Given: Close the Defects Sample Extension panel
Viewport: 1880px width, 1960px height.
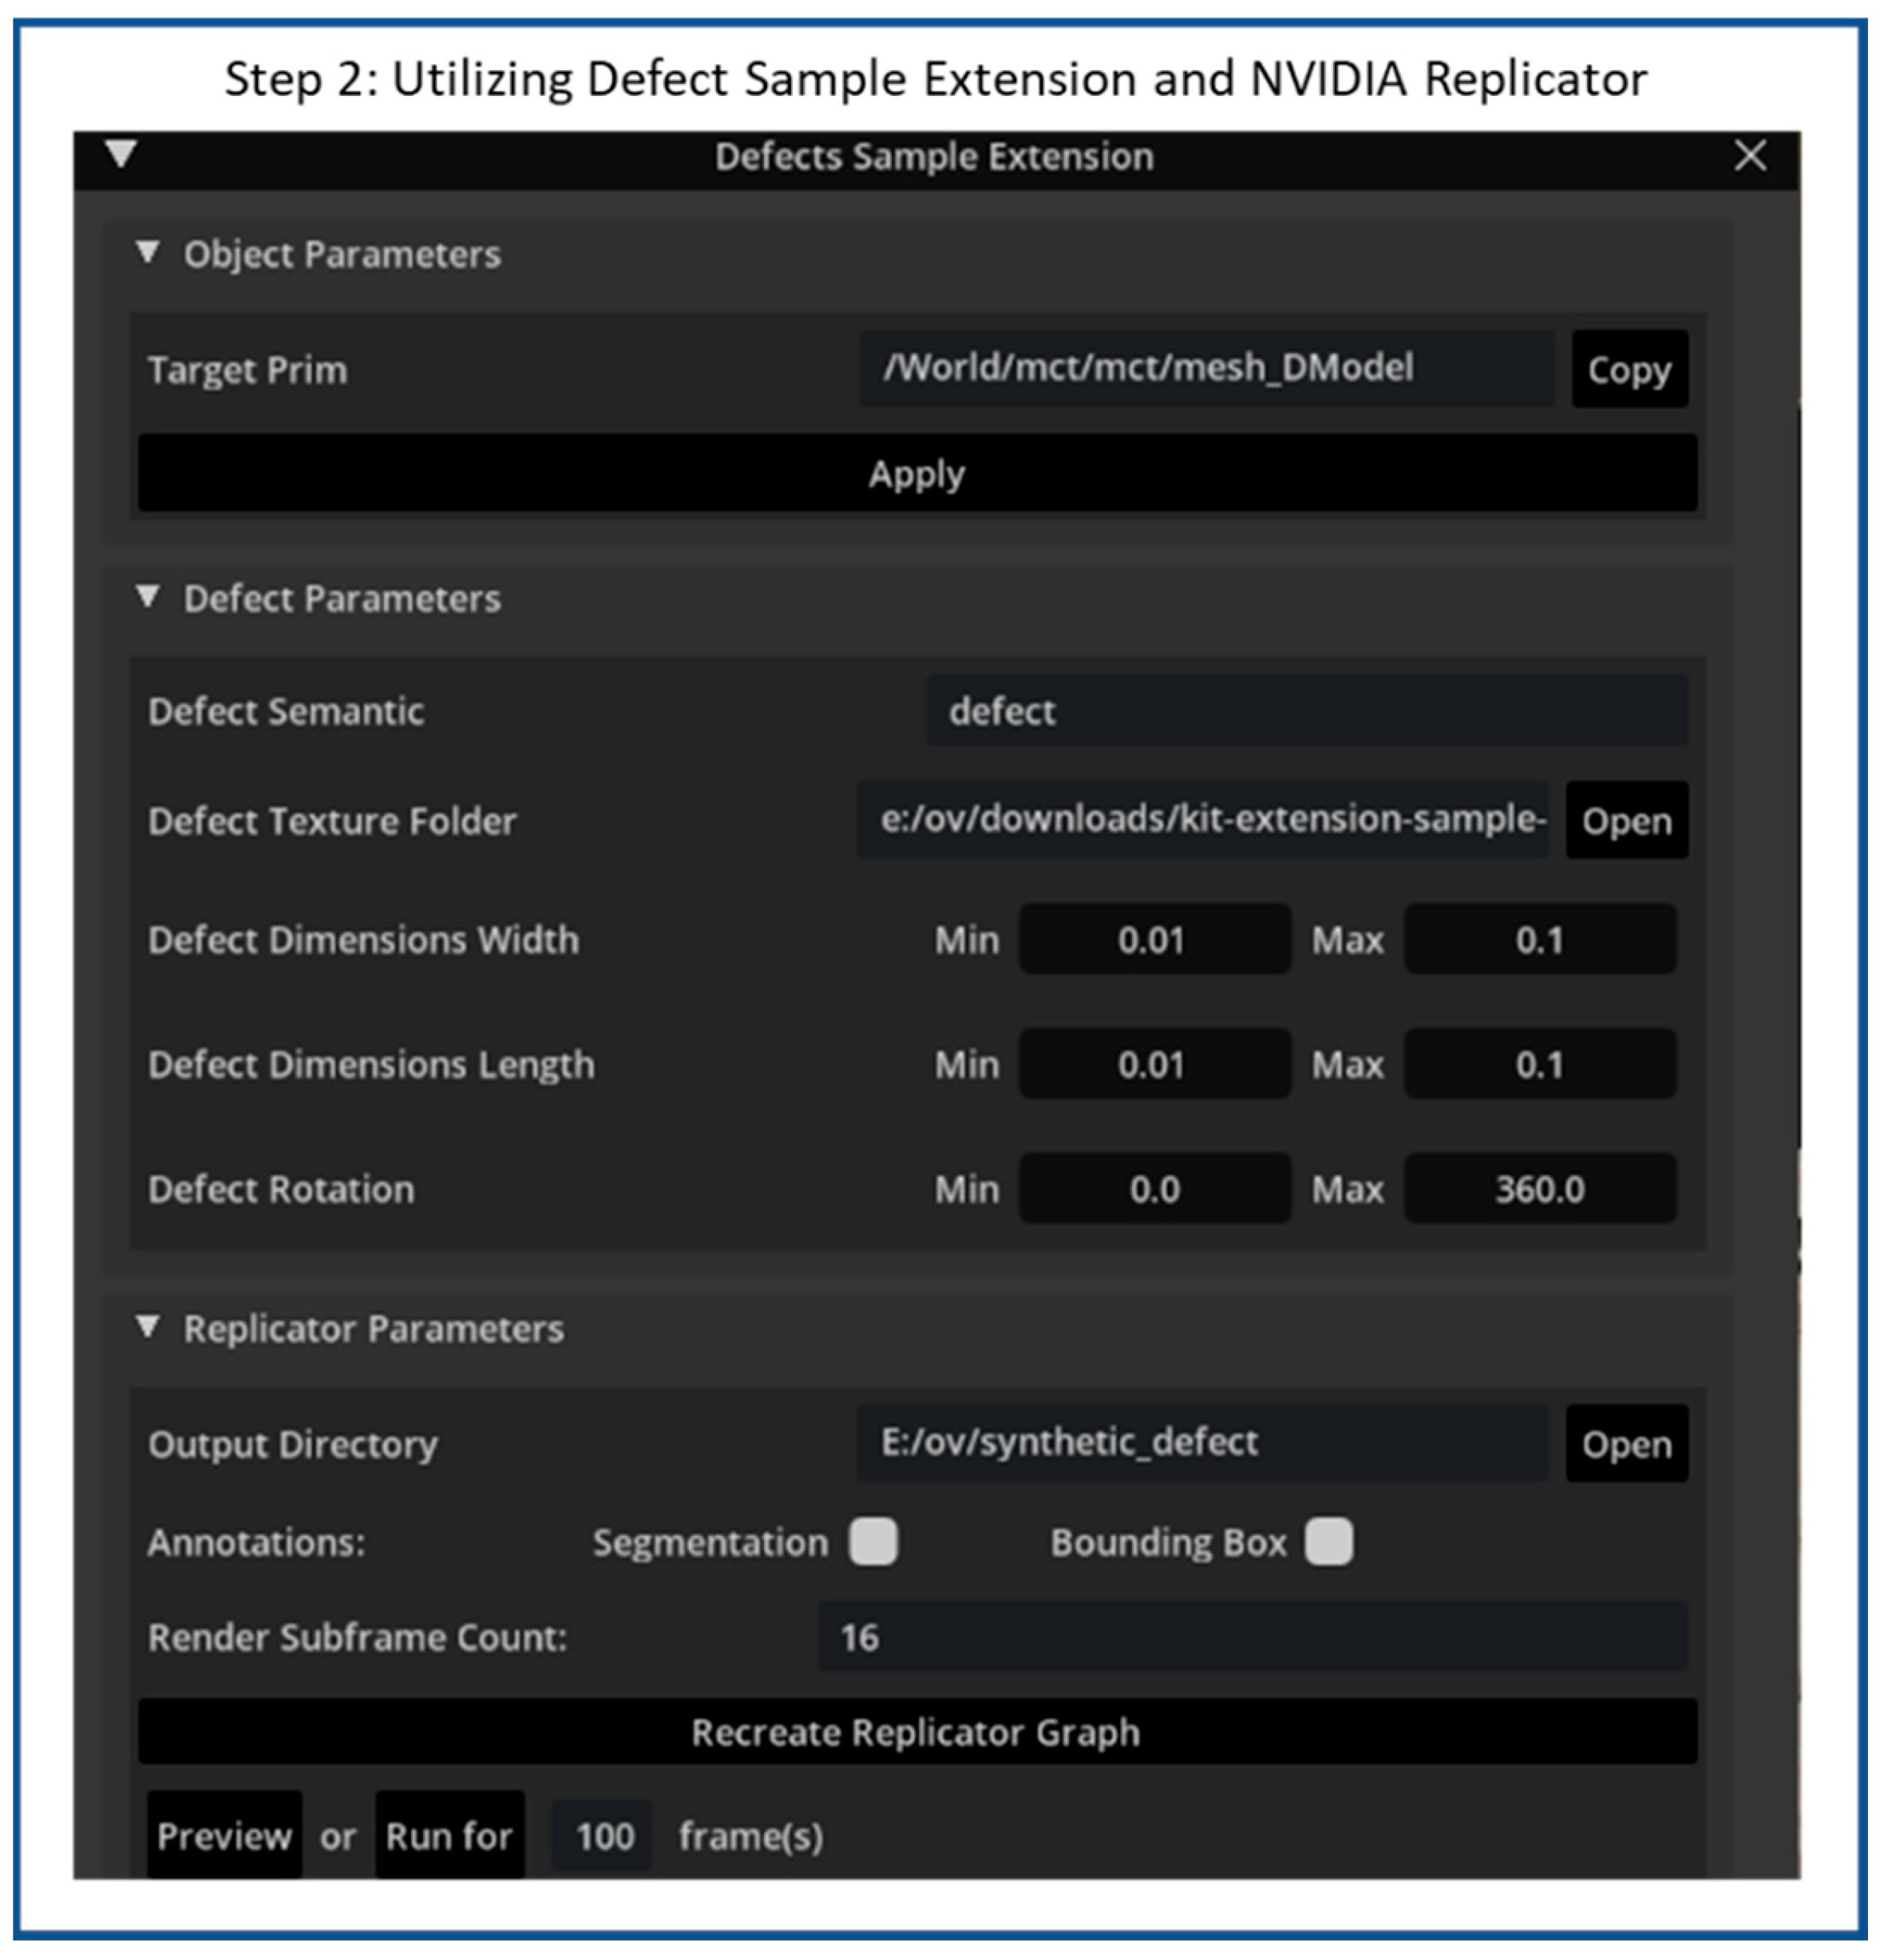Looking at the screenshot, I should click(x=1749, y=156).
